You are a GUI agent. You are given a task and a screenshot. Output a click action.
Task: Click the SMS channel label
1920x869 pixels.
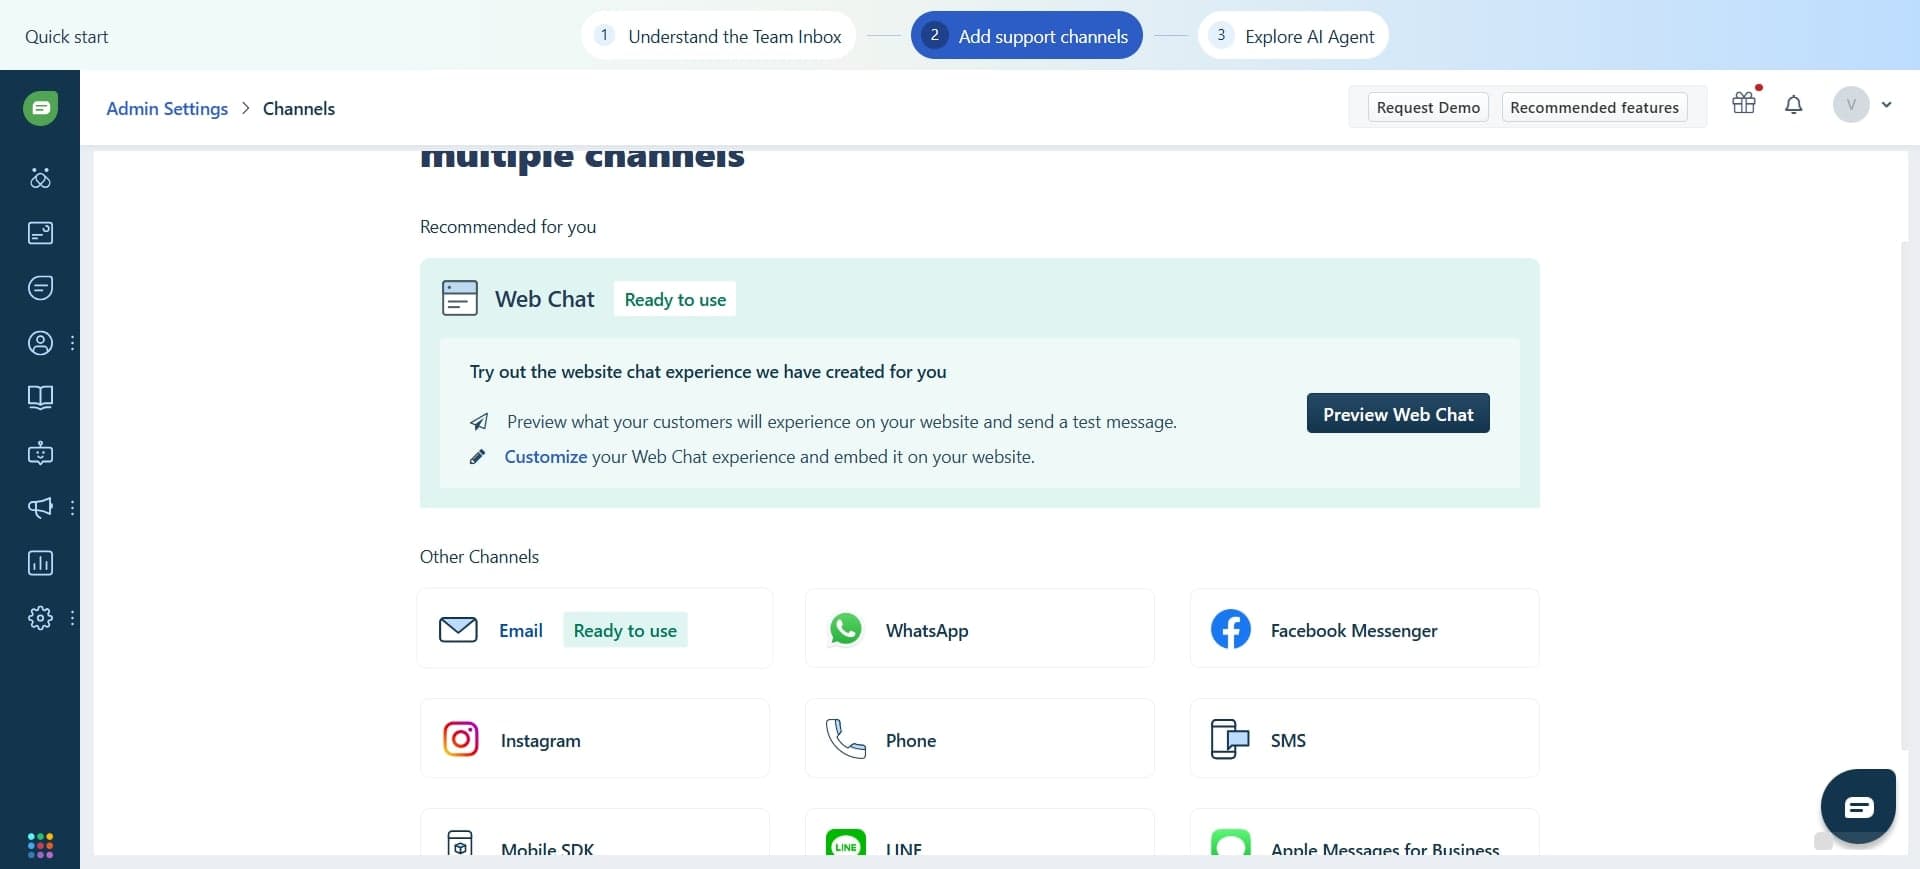click(1288, 740)
